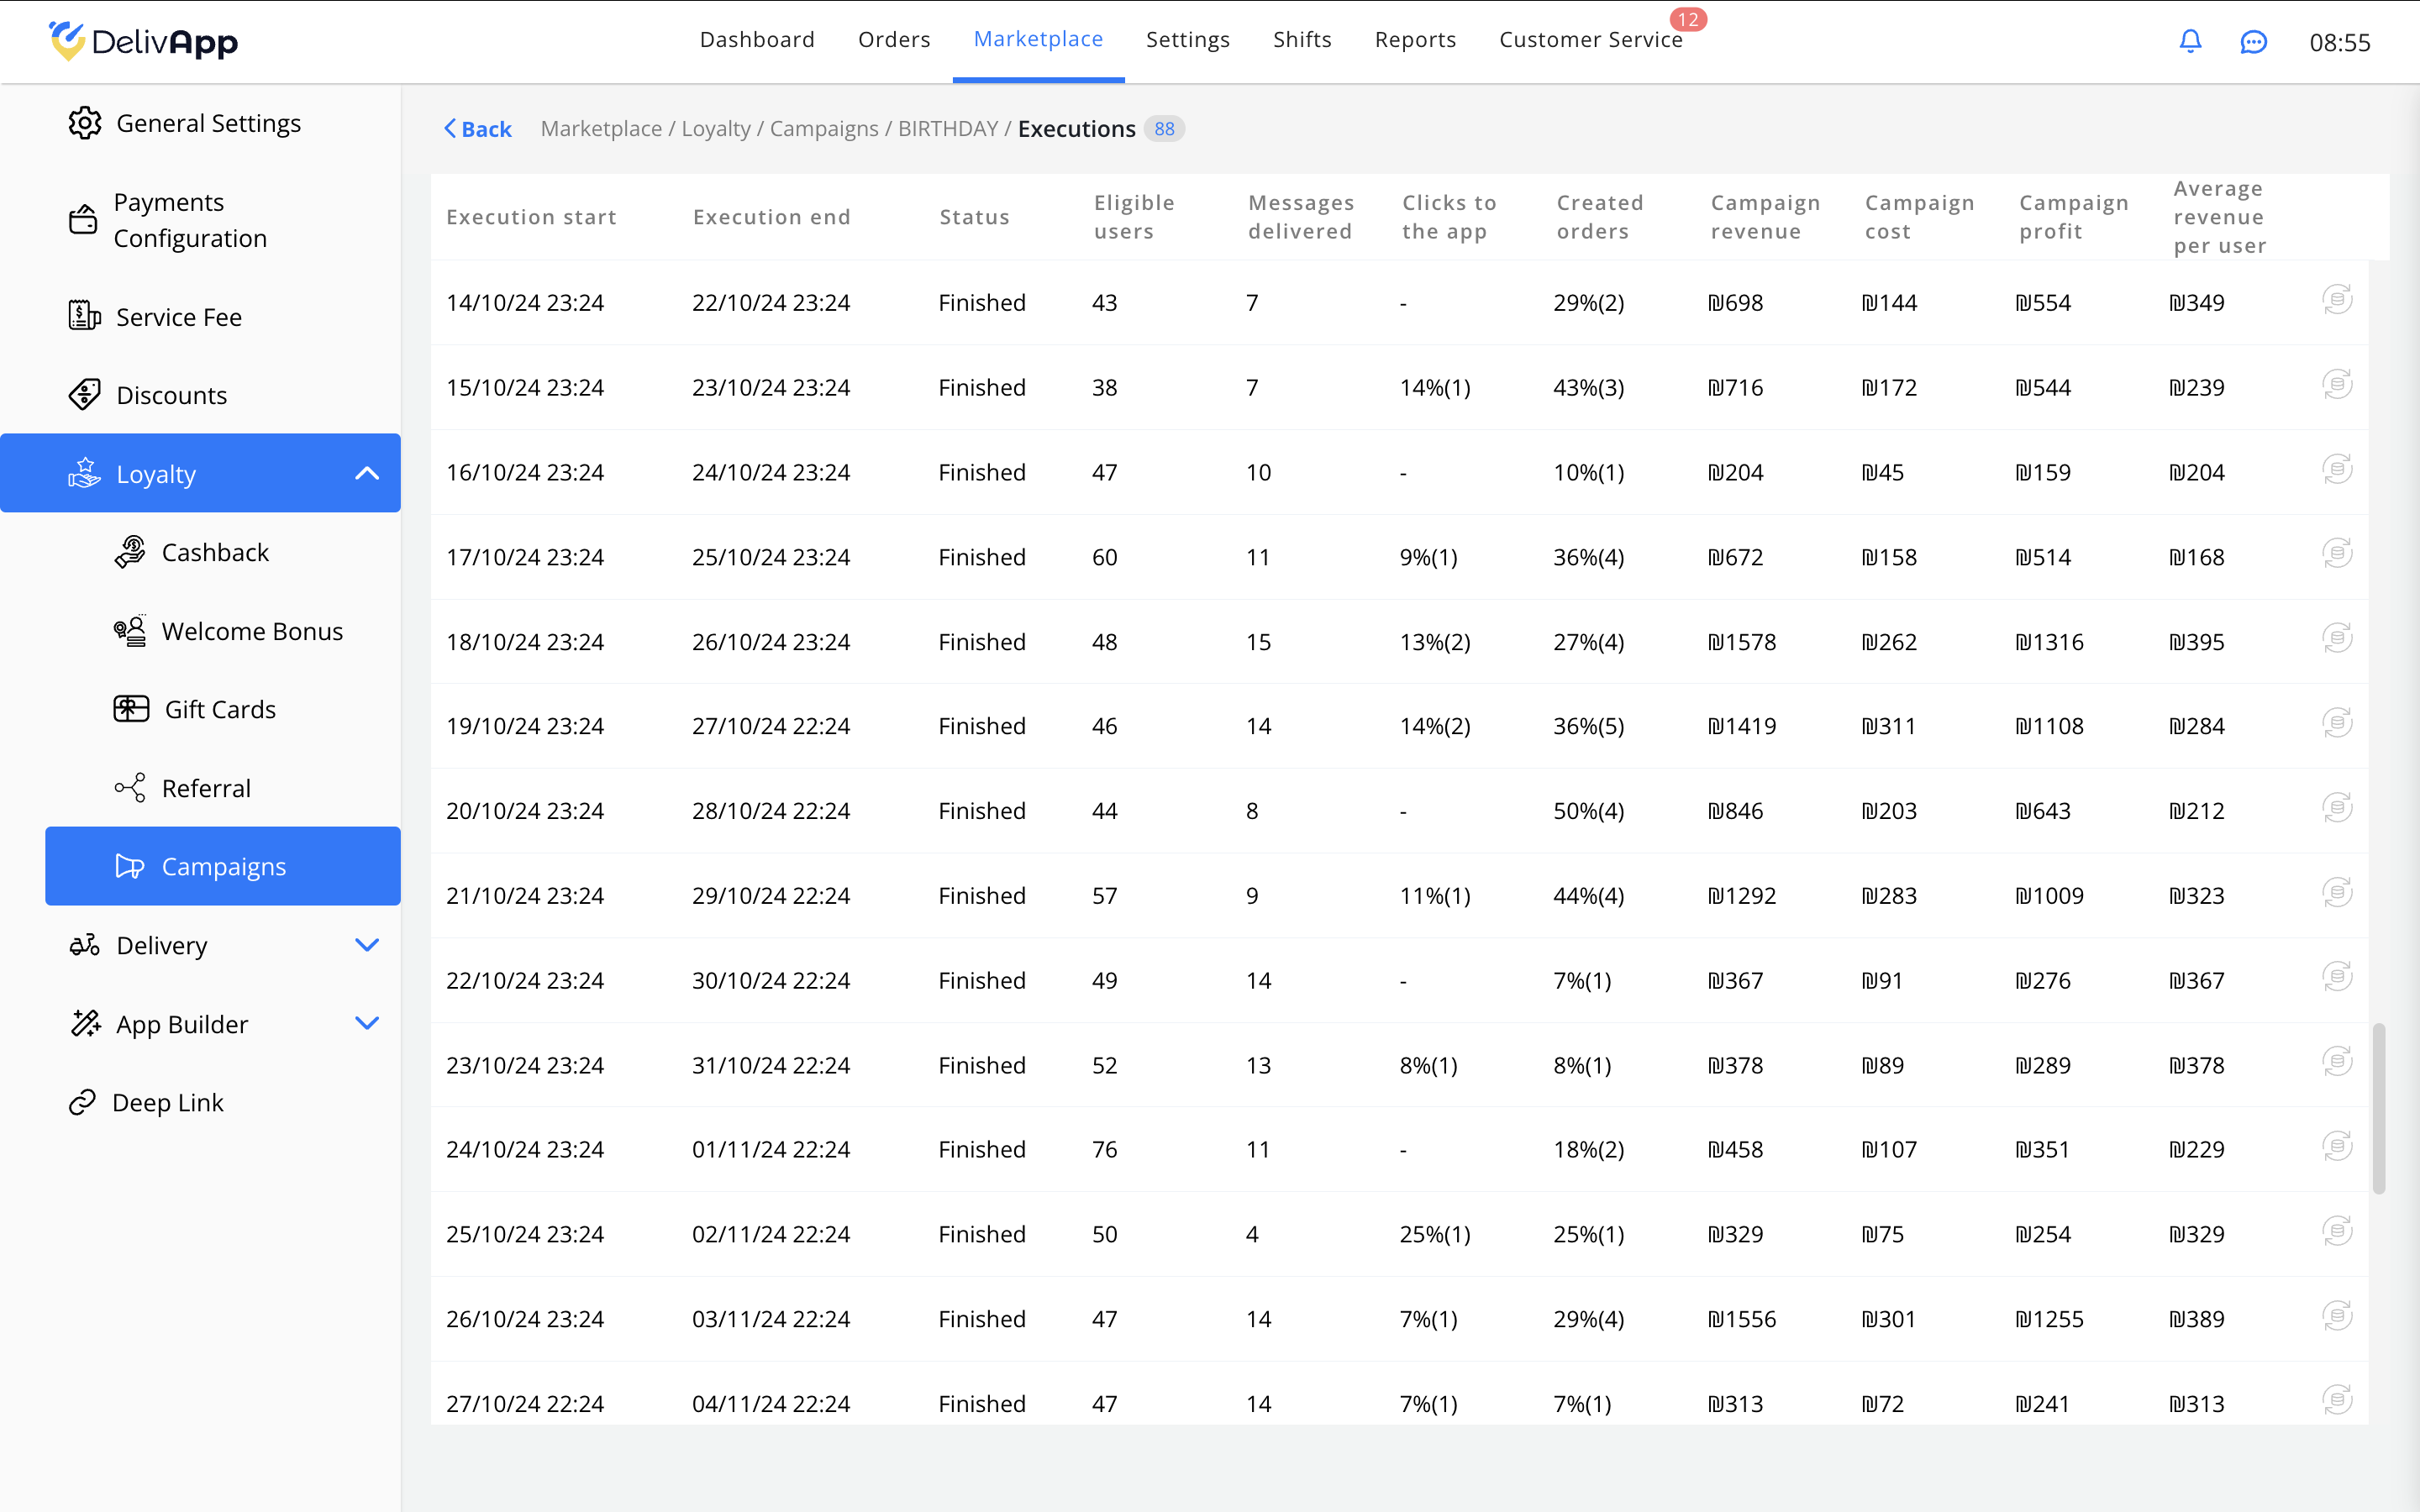The width and height of the screenshot is (2420, 1512).
Task: Expand the Delivery section
Action: [367, 945]
